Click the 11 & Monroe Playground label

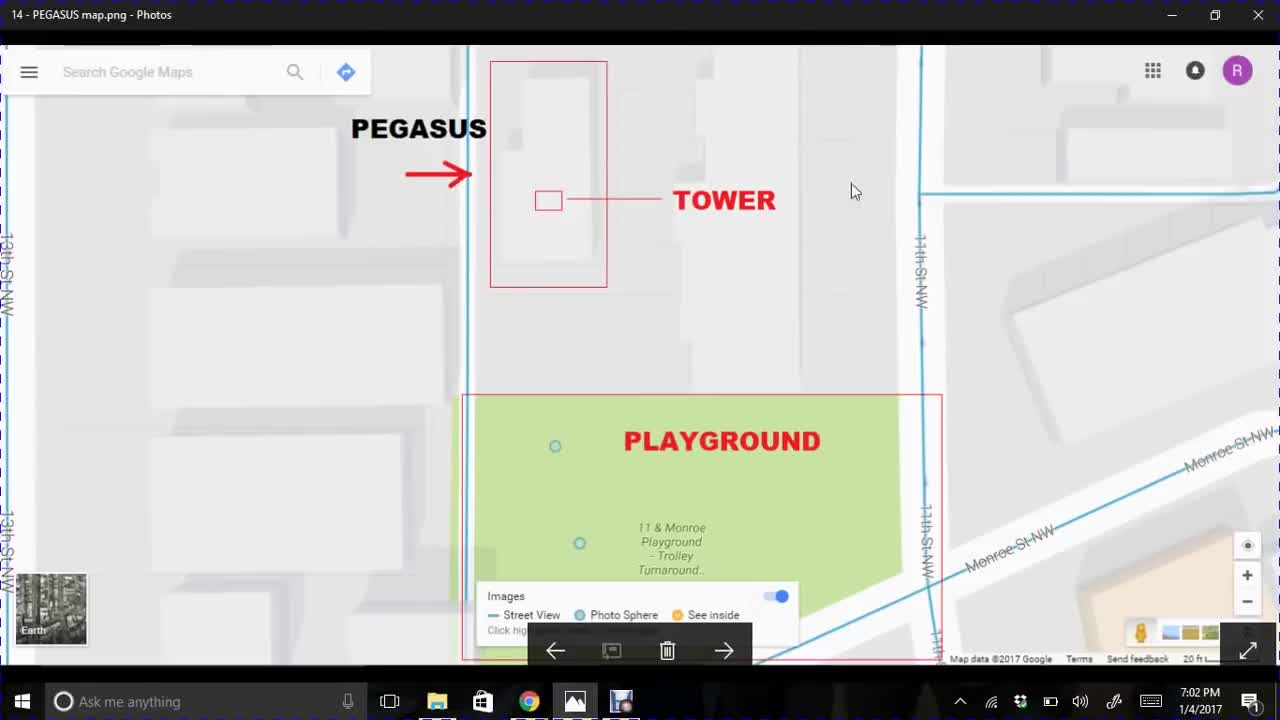[x=672, y=549]
